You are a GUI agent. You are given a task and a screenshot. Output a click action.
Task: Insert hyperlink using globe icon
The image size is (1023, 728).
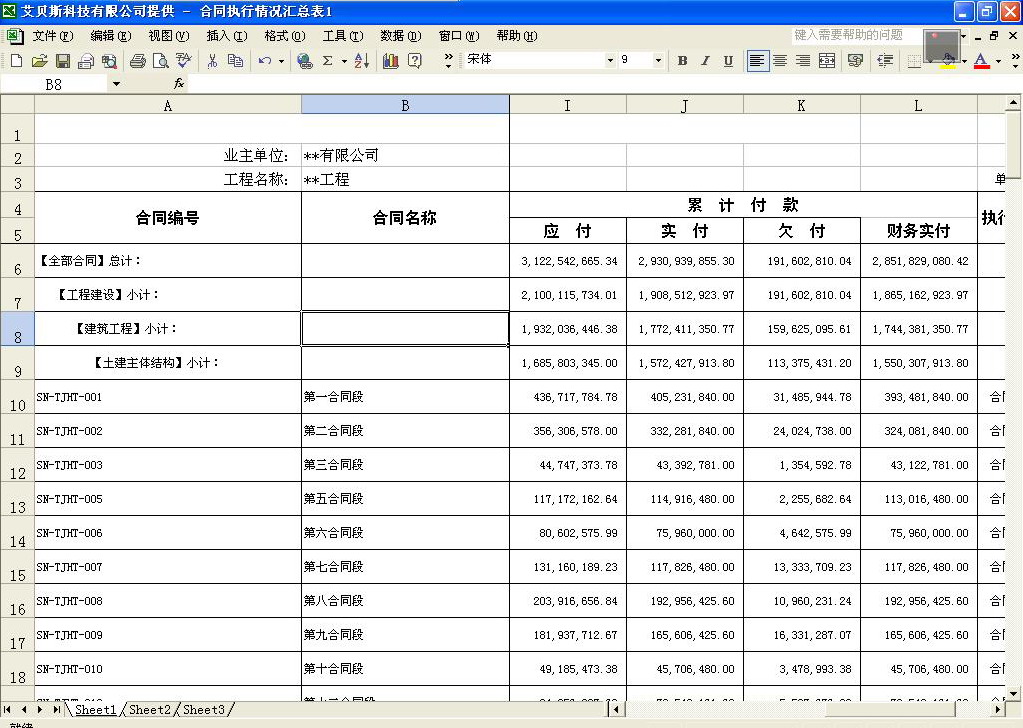304,61
